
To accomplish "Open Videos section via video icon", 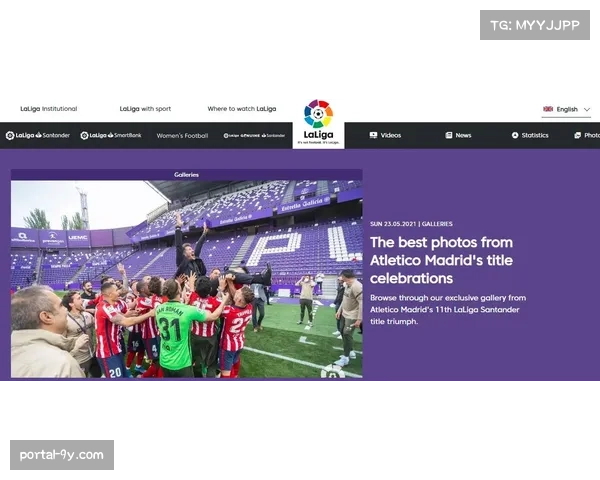I will click(373, 135).
